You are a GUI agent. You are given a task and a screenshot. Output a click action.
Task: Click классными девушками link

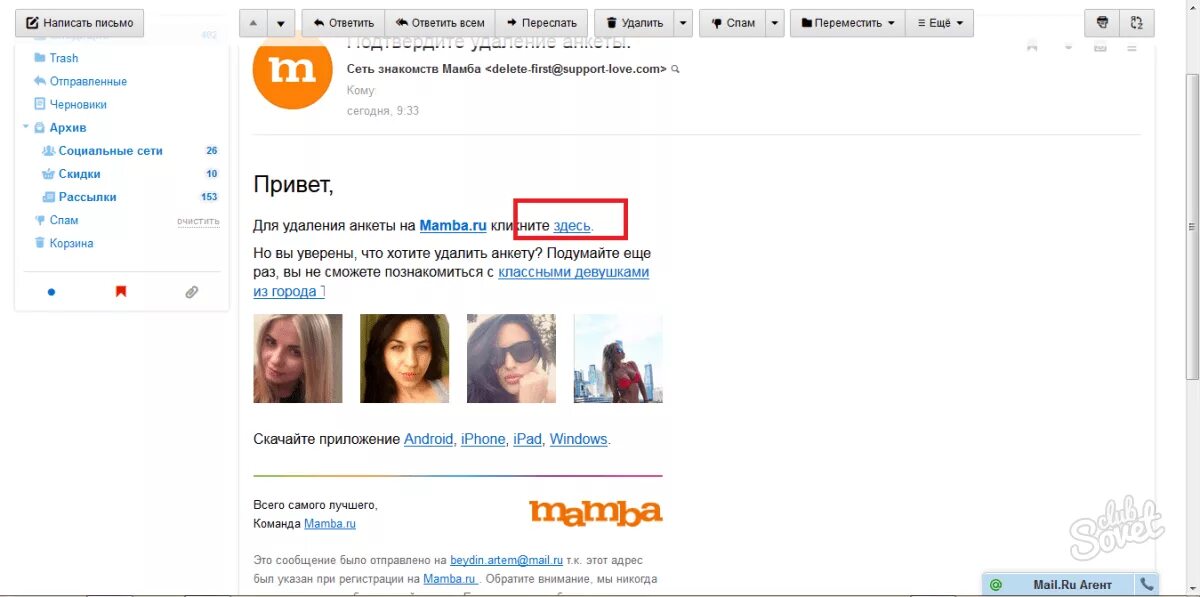574,272
